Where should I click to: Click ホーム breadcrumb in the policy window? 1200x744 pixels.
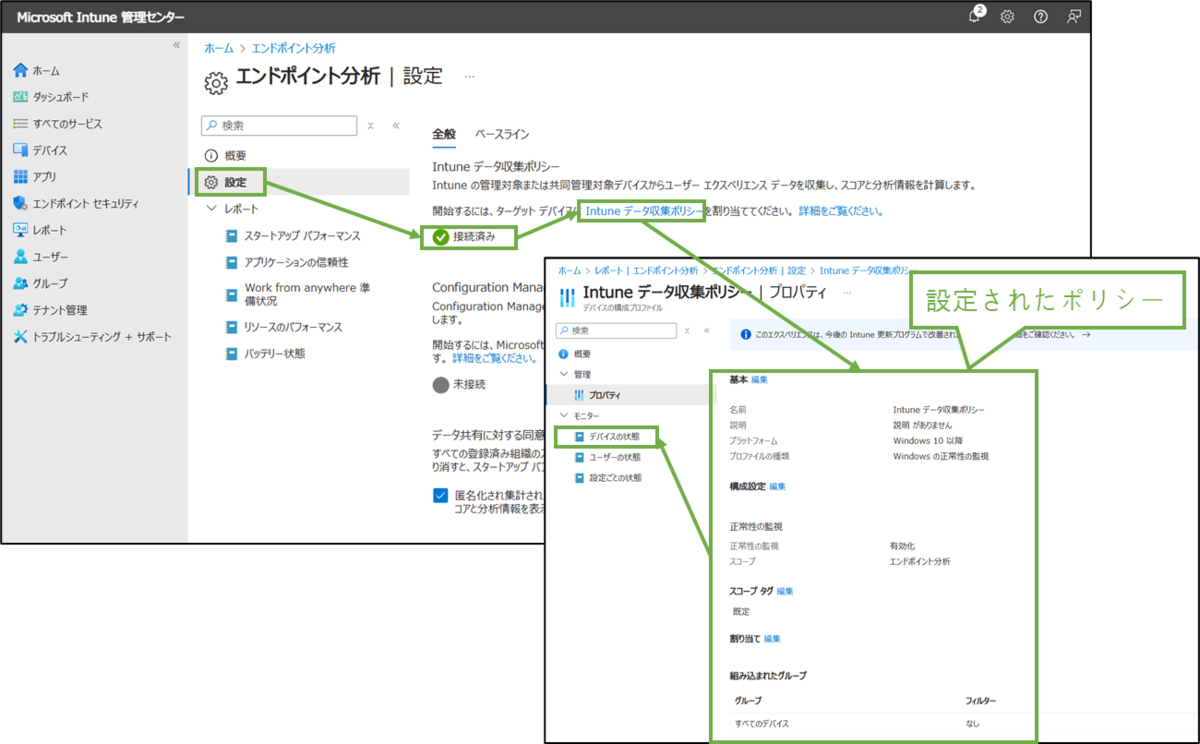(569, 271)
